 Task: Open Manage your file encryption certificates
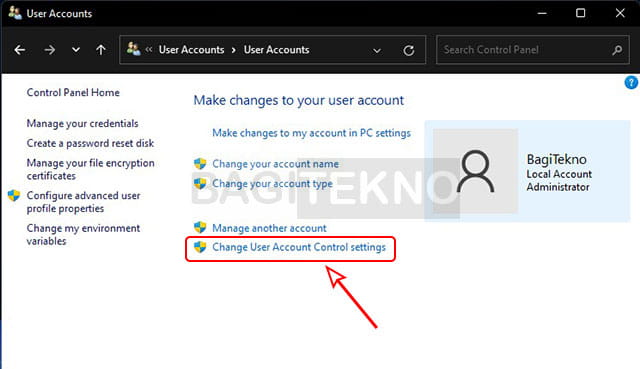pyautogui.click(x=90, y=169)
